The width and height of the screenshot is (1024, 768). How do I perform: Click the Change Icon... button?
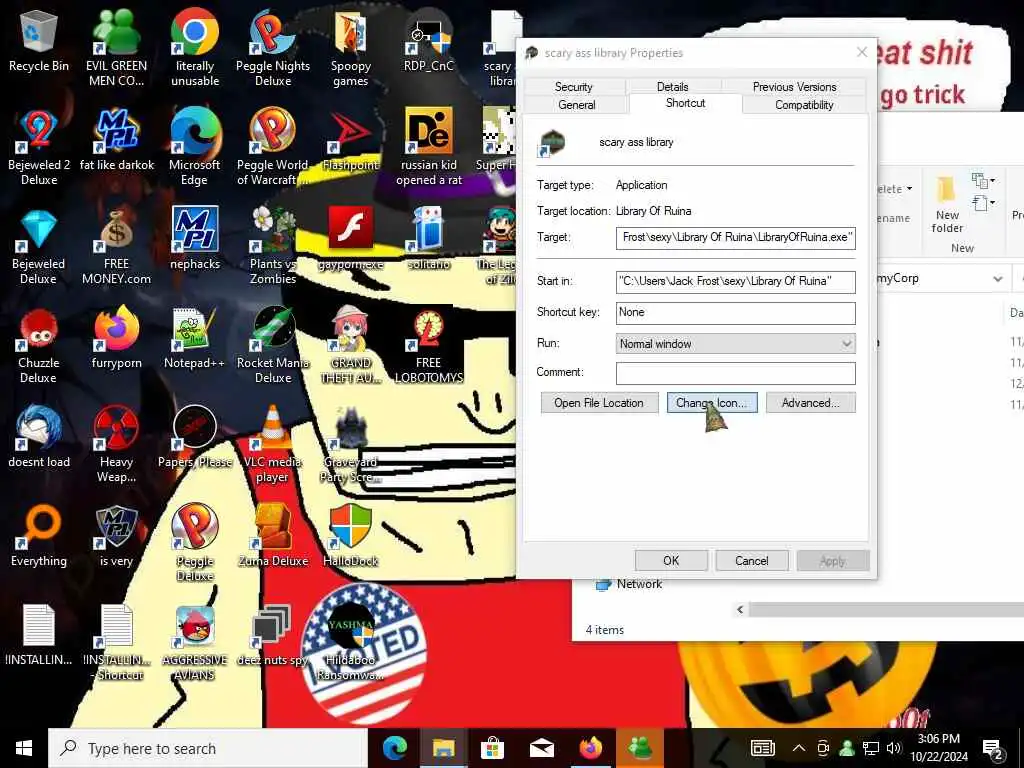pos(712,403)
